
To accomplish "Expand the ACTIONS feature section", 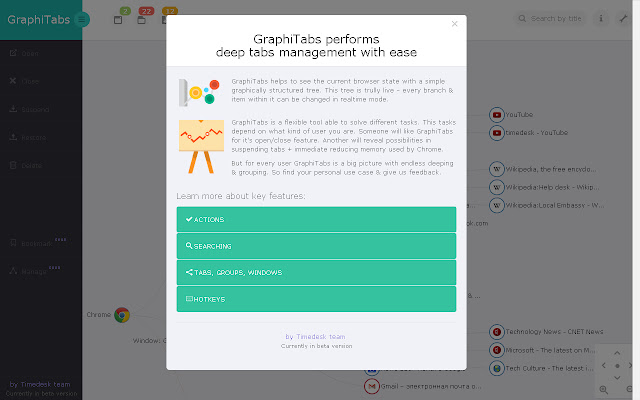I will (x=316, y=219).
